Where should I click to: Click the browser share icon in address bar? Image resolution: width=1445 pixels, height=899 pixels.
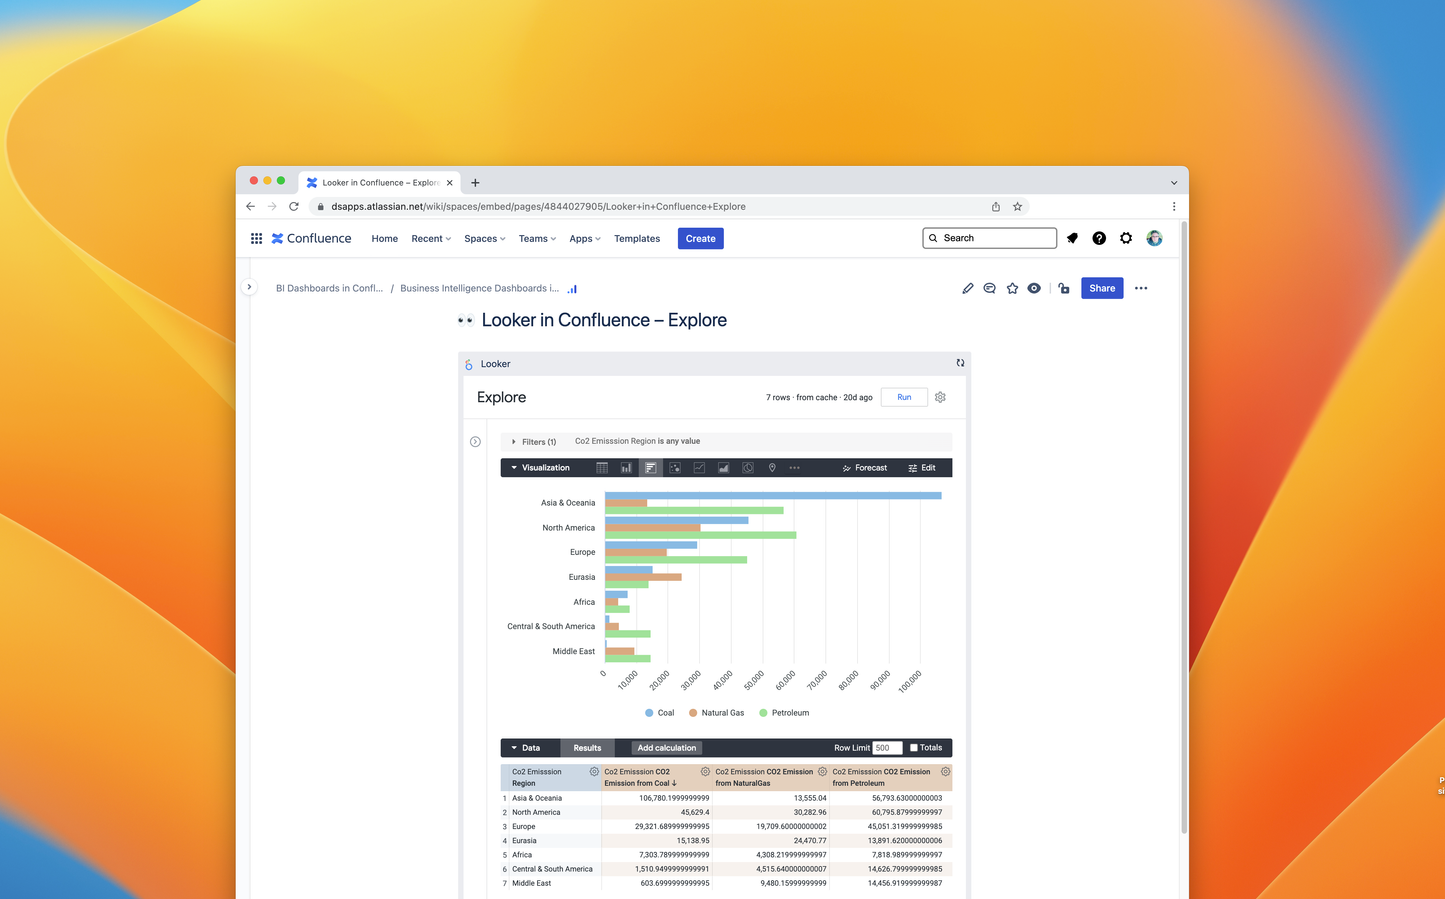click(x=996, y=207)
